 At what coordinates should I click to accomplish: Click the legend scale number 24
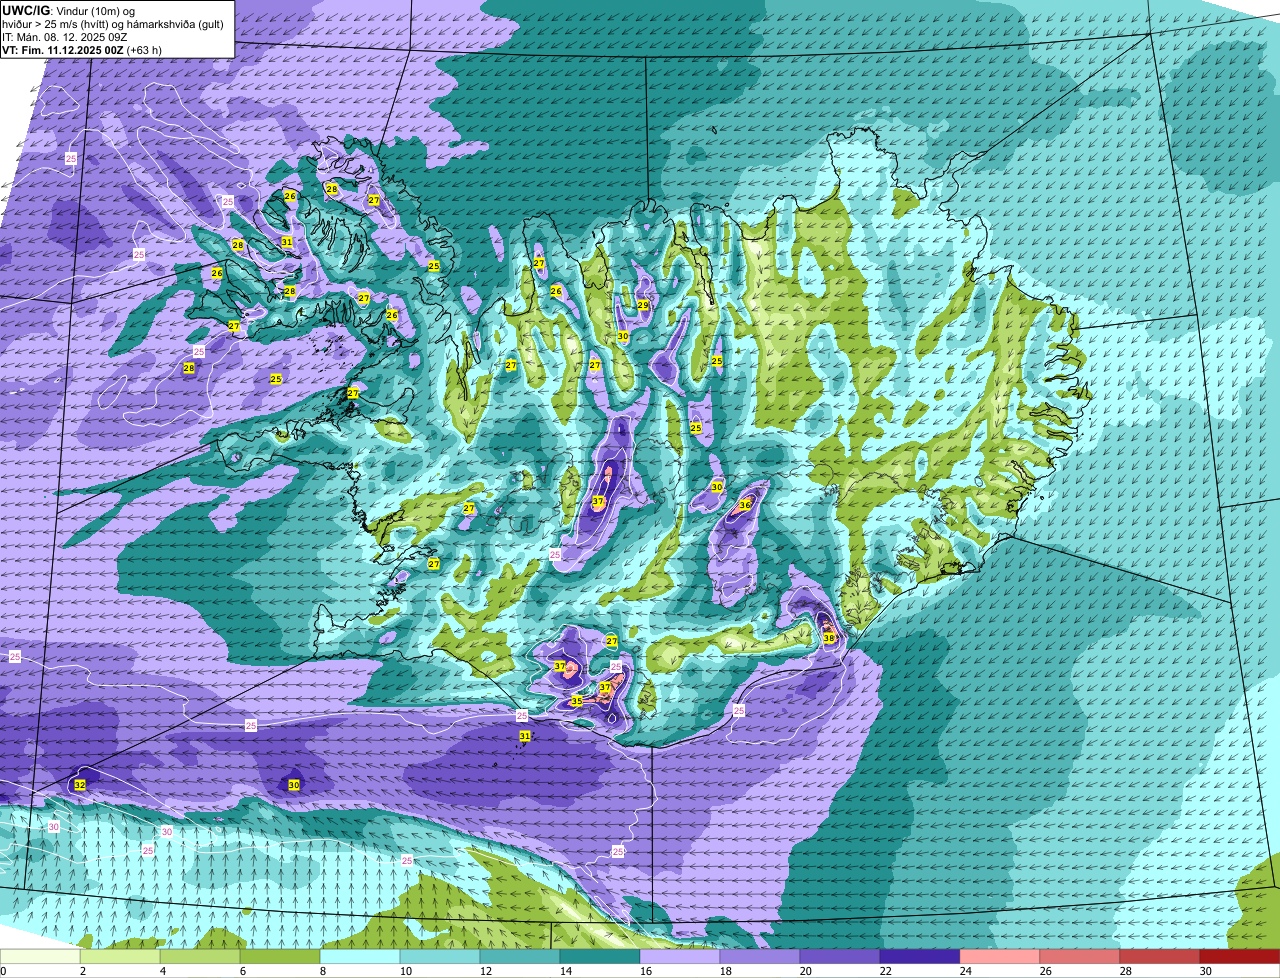964,971
